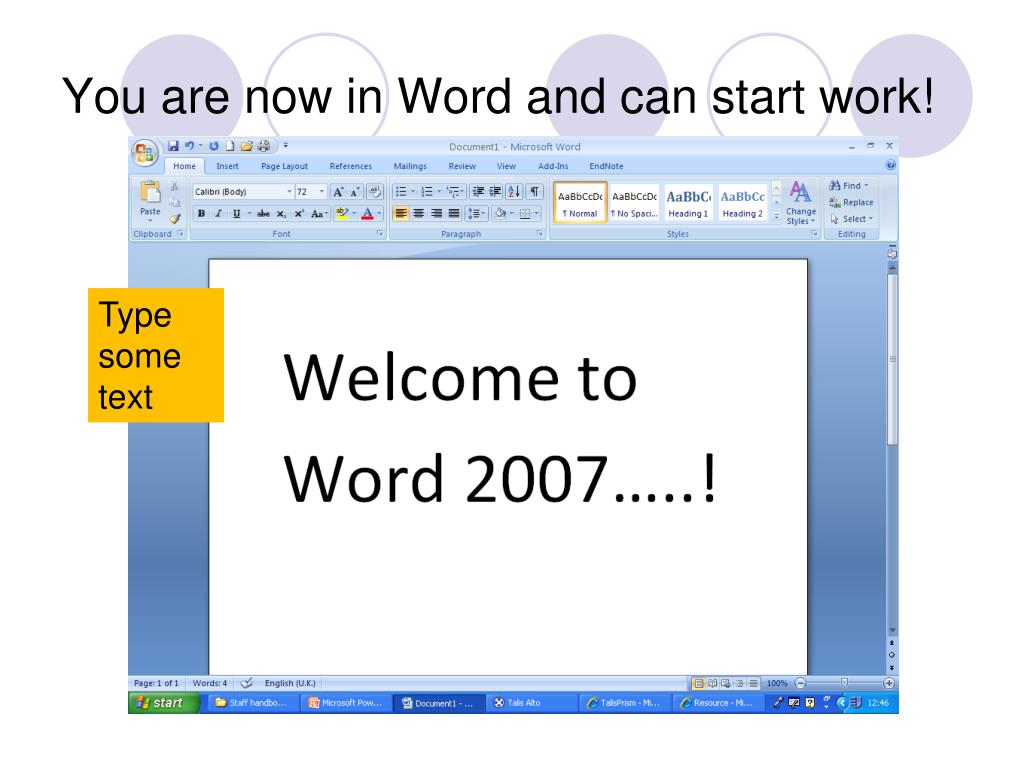This screenshot has width=1024, height=768.
Task: Open the font size 72 dropdown
Action: (321, 192)
